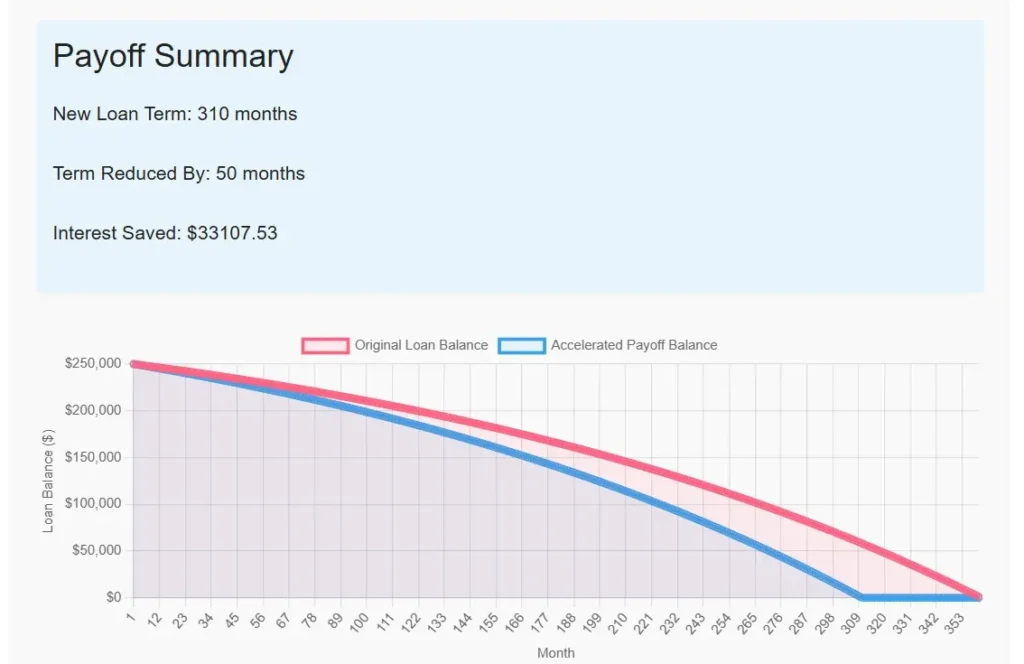Click the $50,000 y-axis label

click(96, 550)
